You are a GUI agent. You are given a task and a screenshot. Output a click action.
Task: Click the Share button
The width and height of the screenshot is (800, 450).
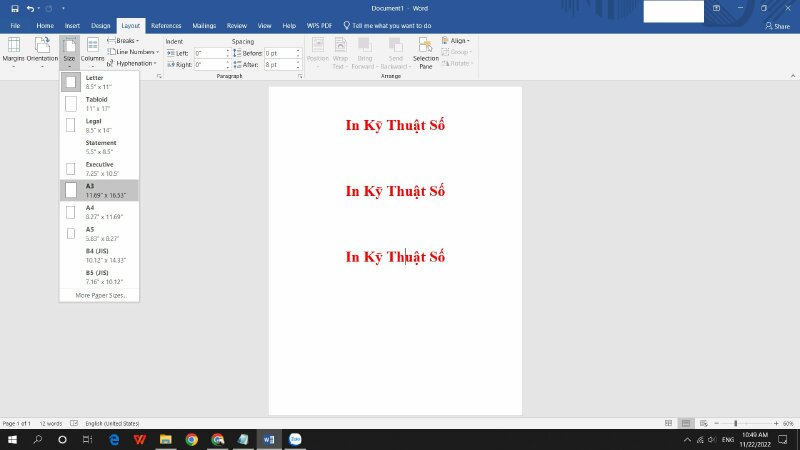[x=776, y=25]
